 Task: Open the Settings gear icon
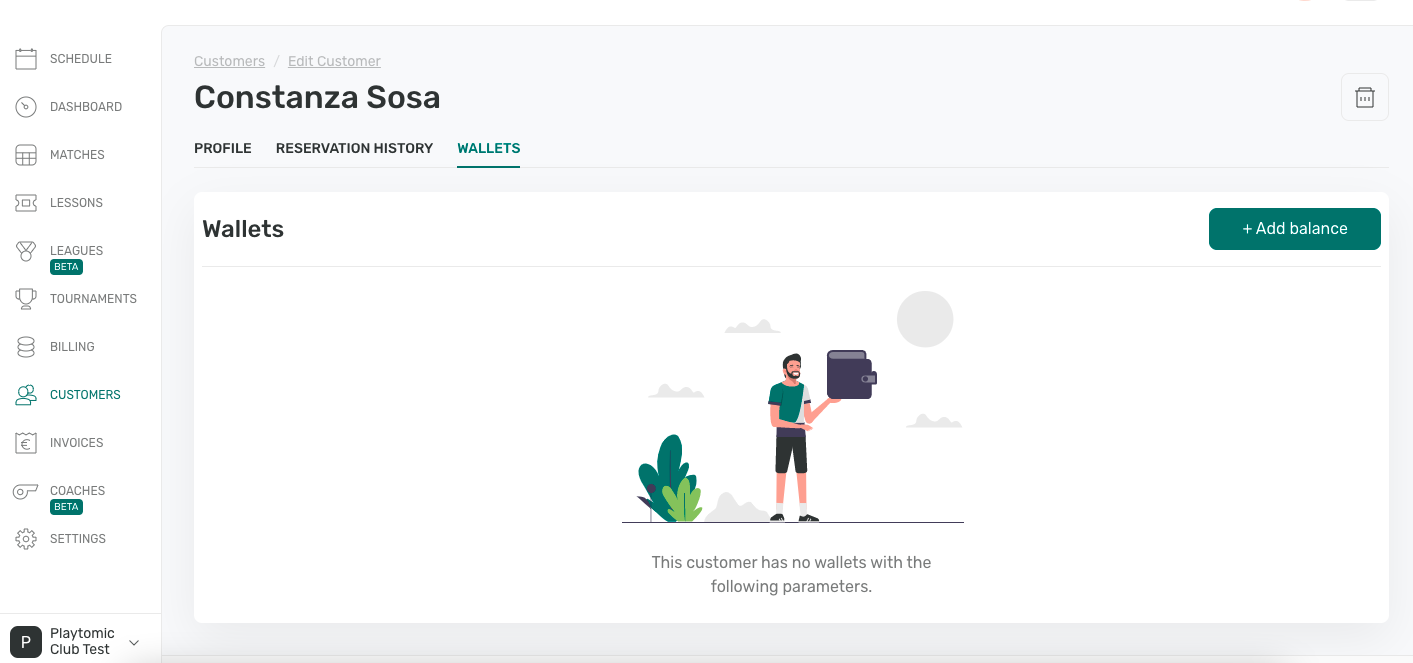(26, 539)
